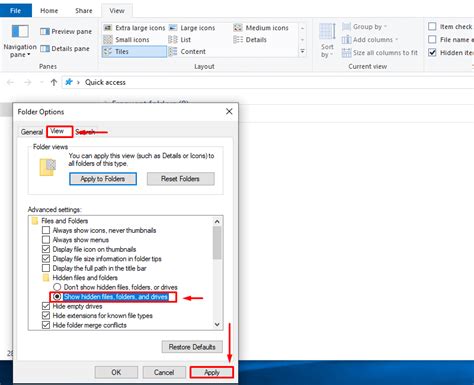The height and width of the screenshot is (385, 474).
Task: Check Display the full path in title bar
Action: pyautogui.click(x=46, y=268)
